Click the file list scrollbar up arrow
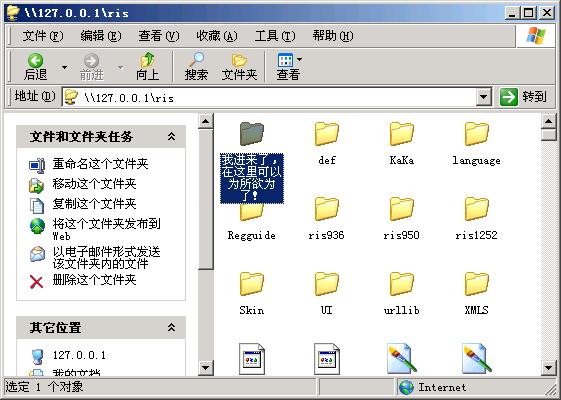Viewport: 561px width, 400px height. coord(549,122)
